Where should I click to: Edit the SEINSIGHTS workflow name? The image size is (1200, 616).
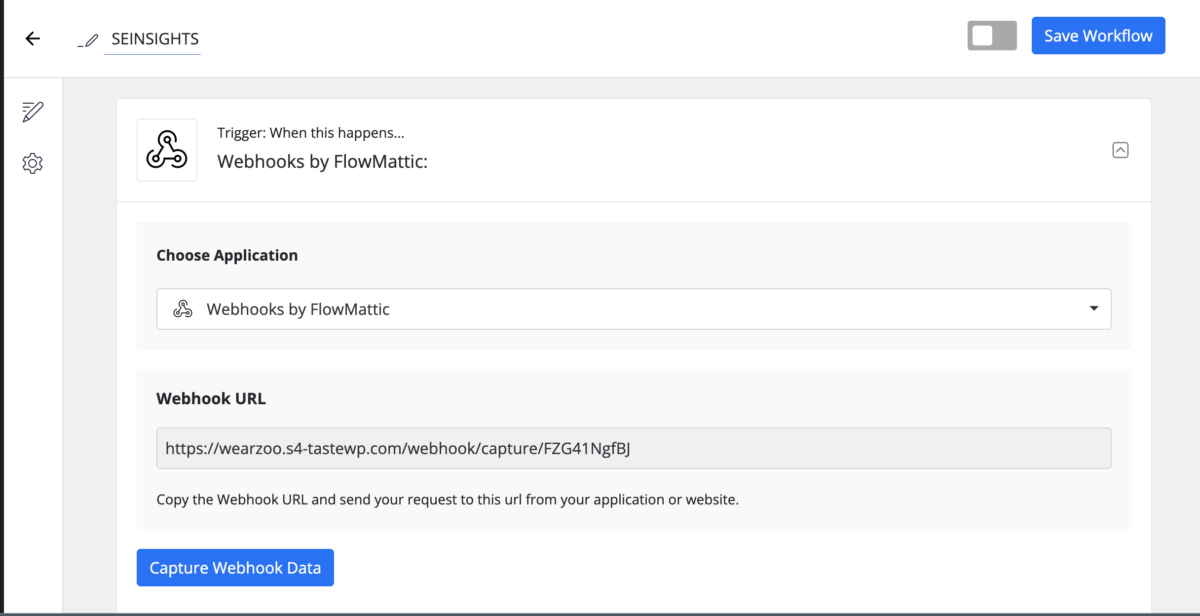(154, 39)
